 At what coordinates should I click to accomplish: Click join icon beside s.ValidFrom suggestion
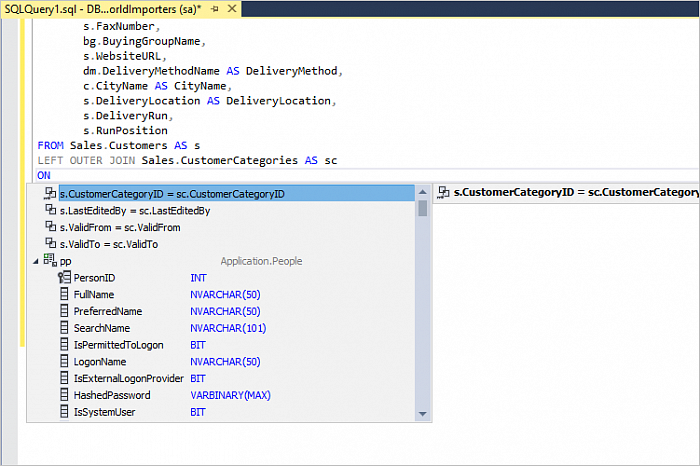click(50, 227)
